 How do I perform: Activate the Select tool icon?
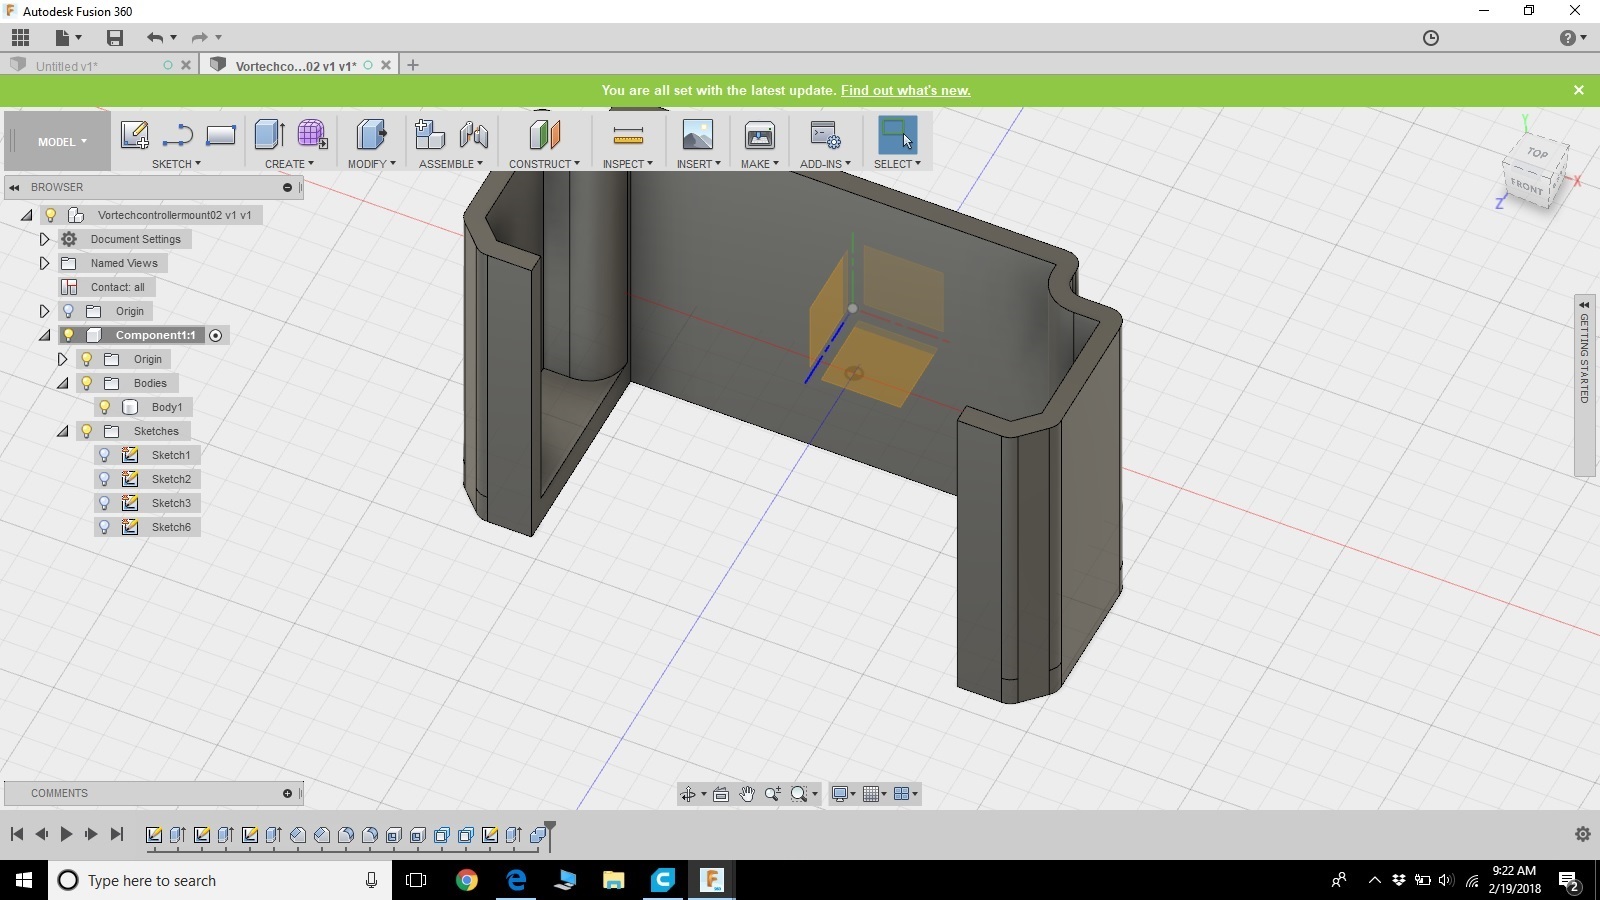point(897,135)
